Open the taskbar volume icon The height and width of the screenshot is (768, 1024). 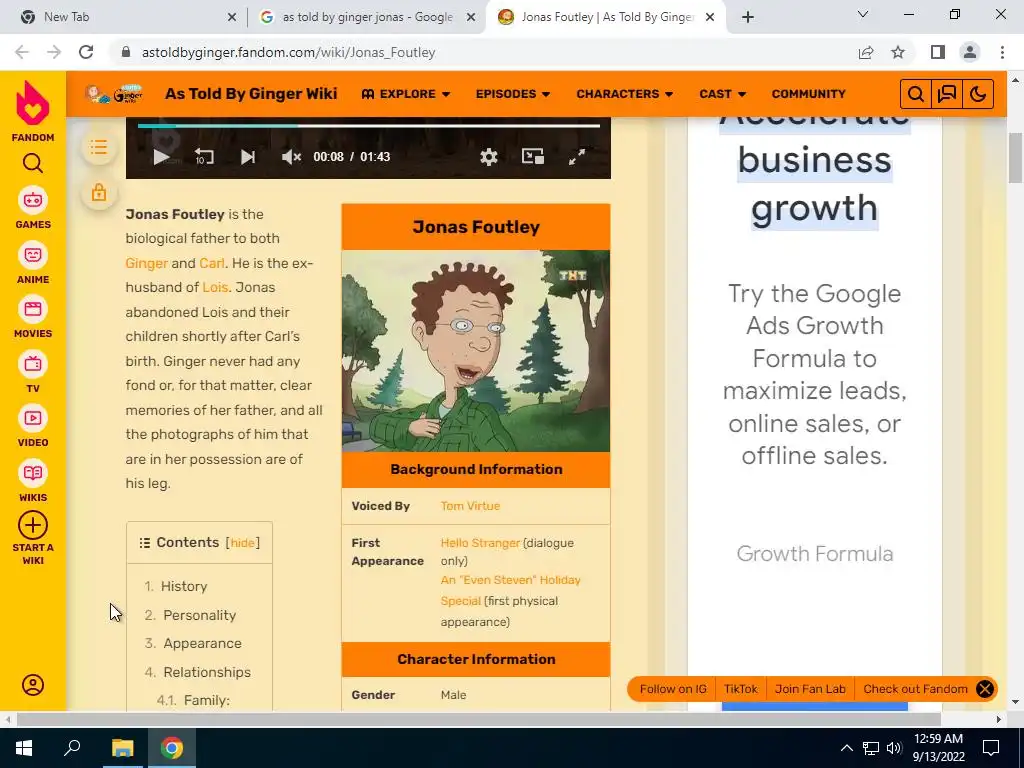(x=894, y=748)
